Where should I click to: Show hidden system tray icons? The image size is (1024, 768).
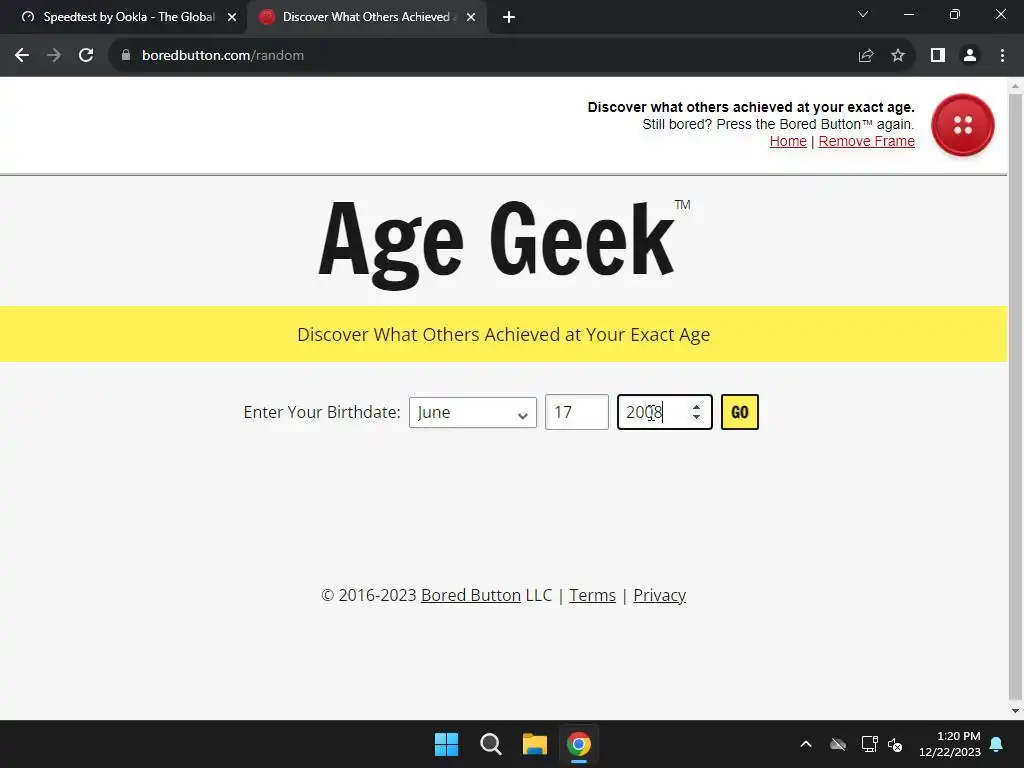tap(806, 744)
